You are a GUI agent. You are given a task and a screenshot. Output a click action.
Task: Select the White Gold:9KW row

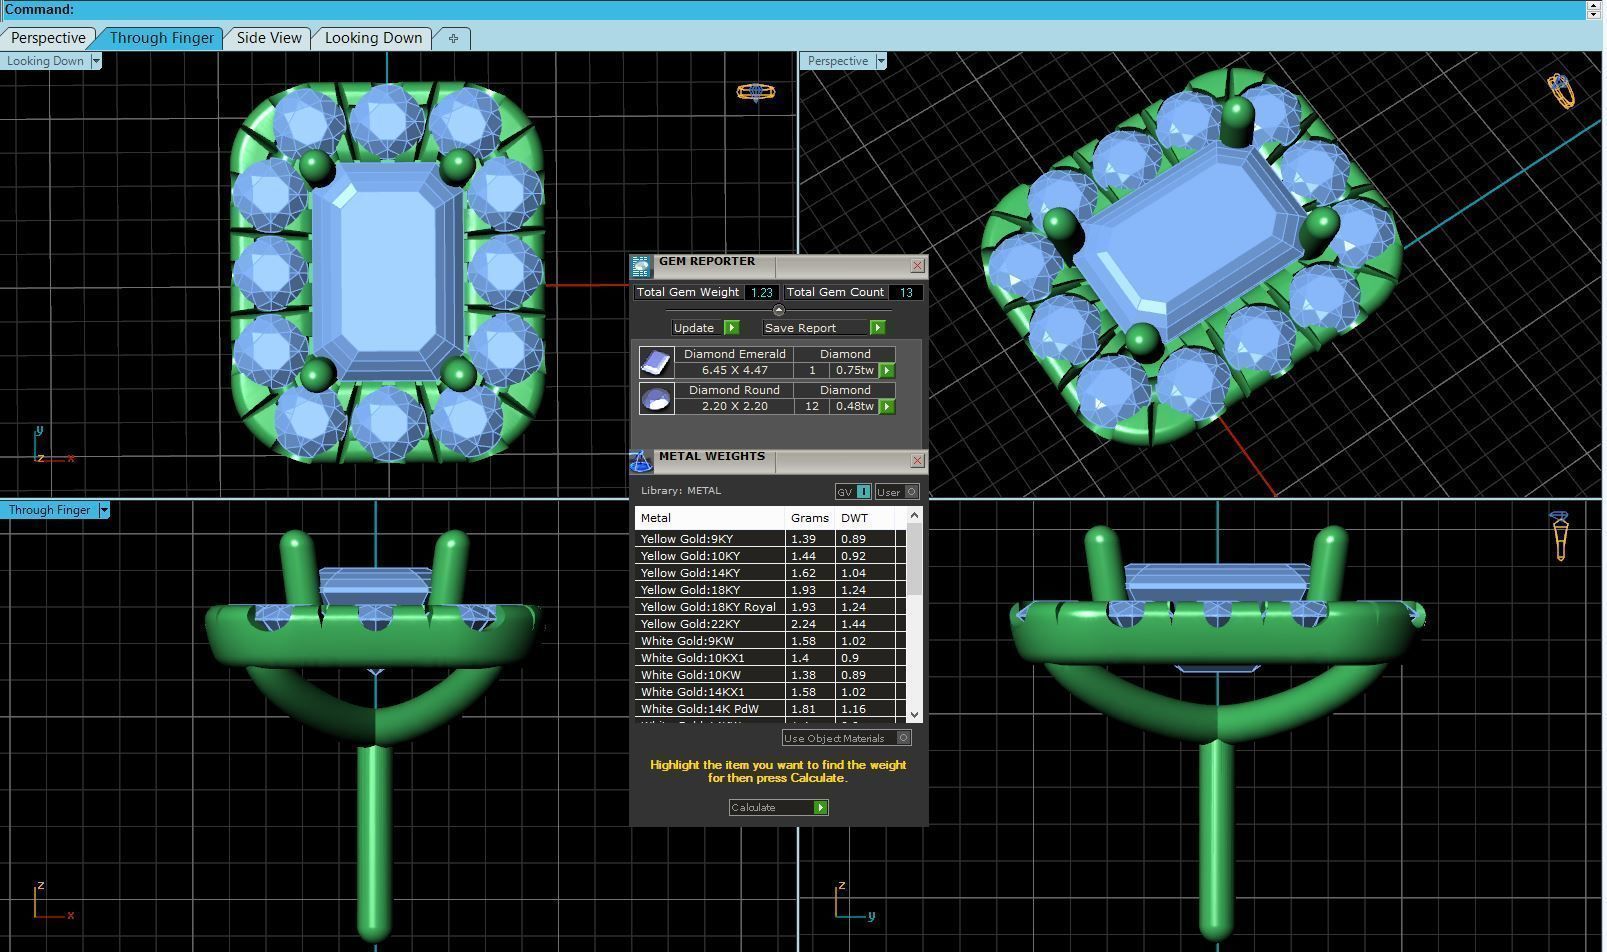[x=770, y=641]
